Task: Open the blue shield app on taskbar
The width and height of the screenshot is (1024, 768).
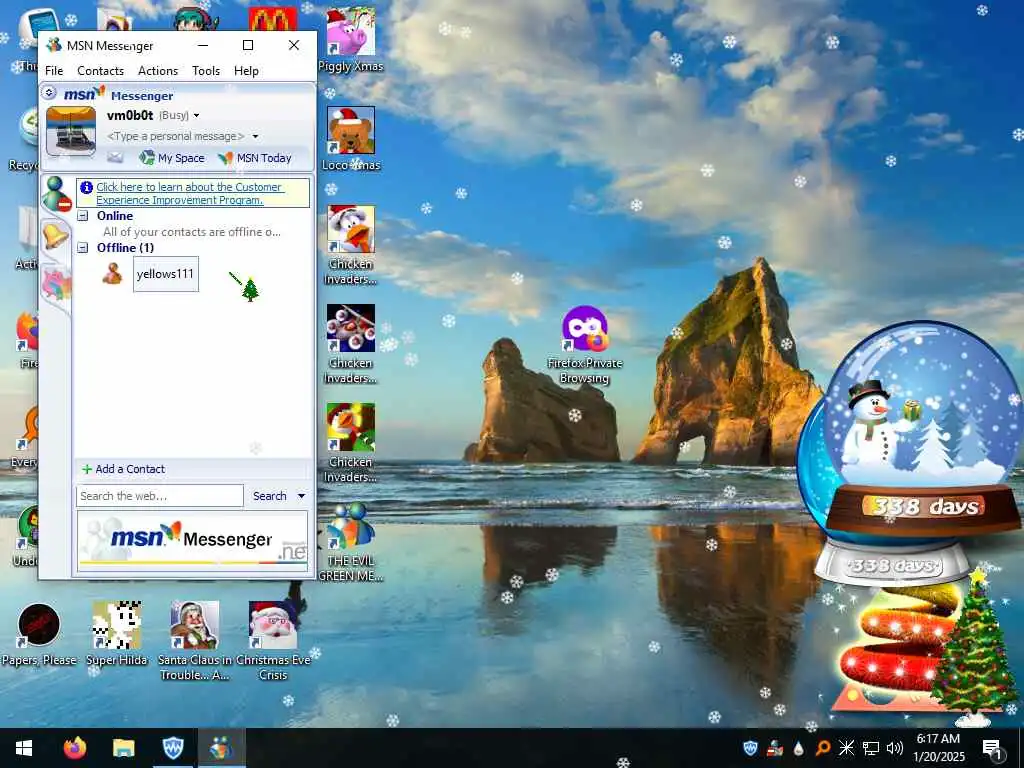Action: pyautogui.click(x=172, y=748)
